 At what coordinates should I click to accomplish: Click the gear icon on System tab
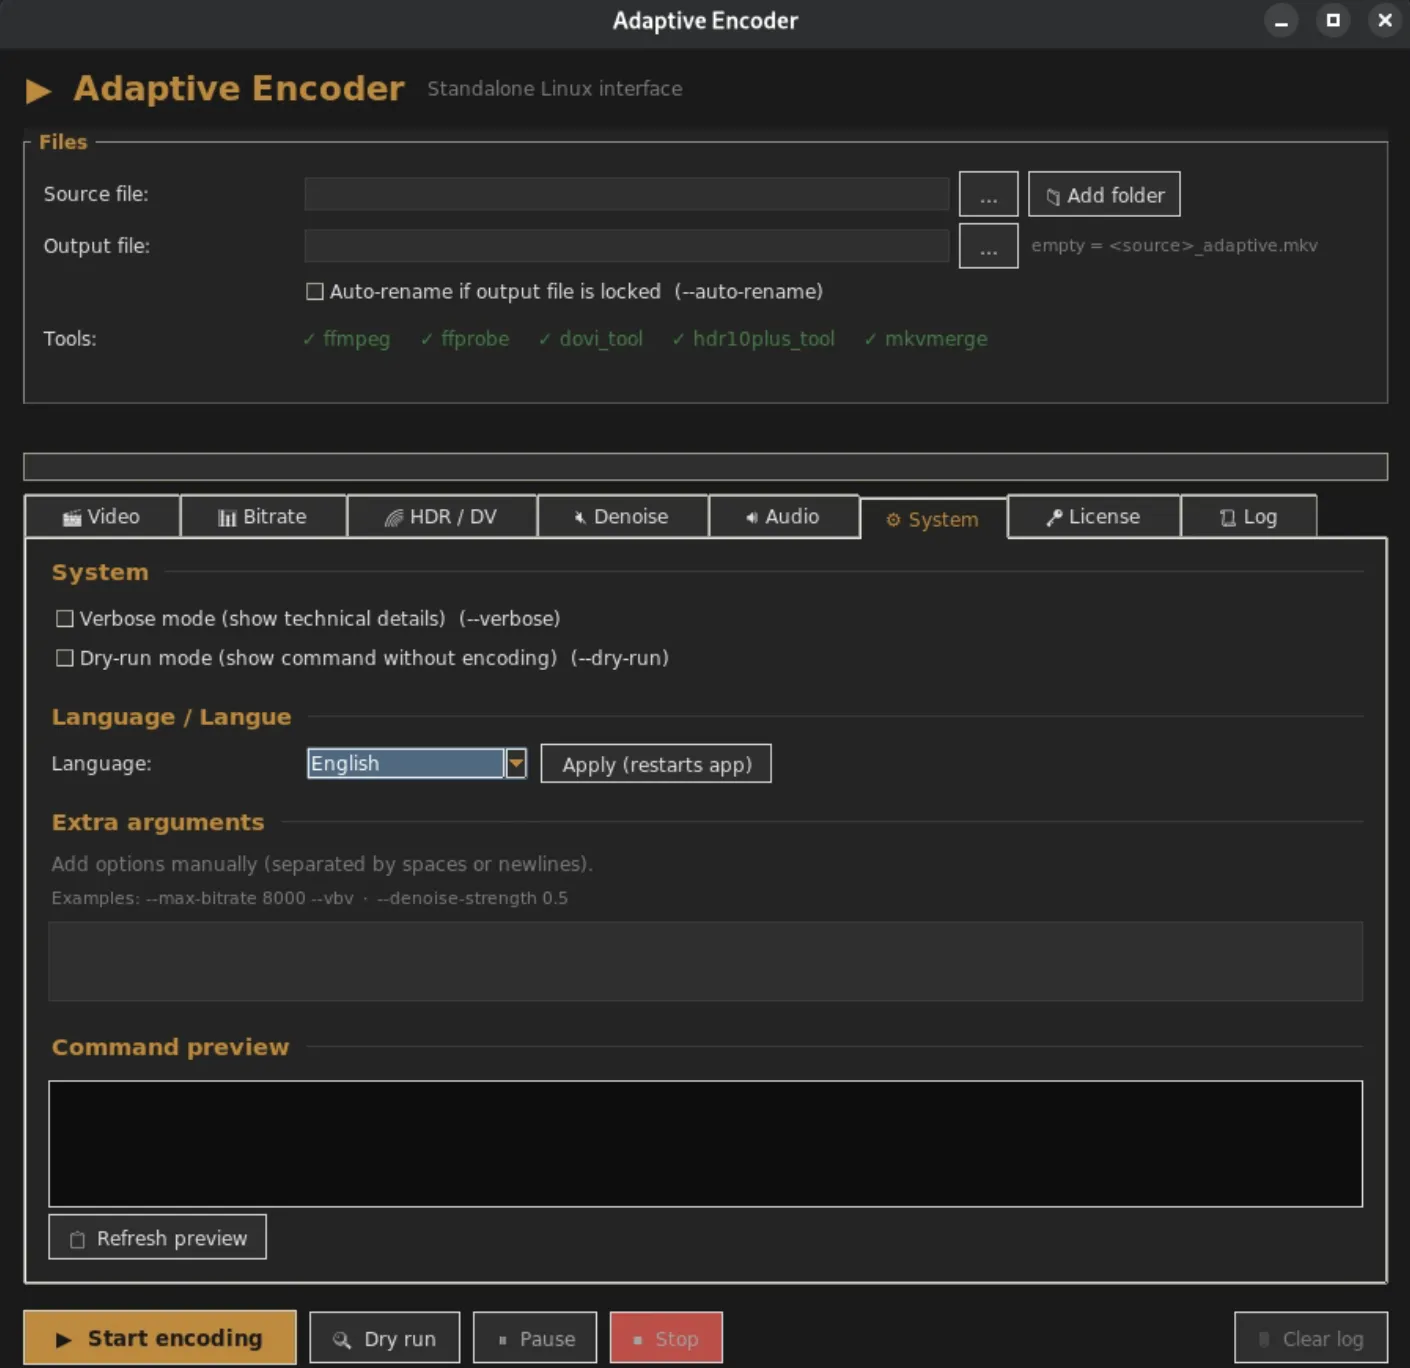pos(893,520)
